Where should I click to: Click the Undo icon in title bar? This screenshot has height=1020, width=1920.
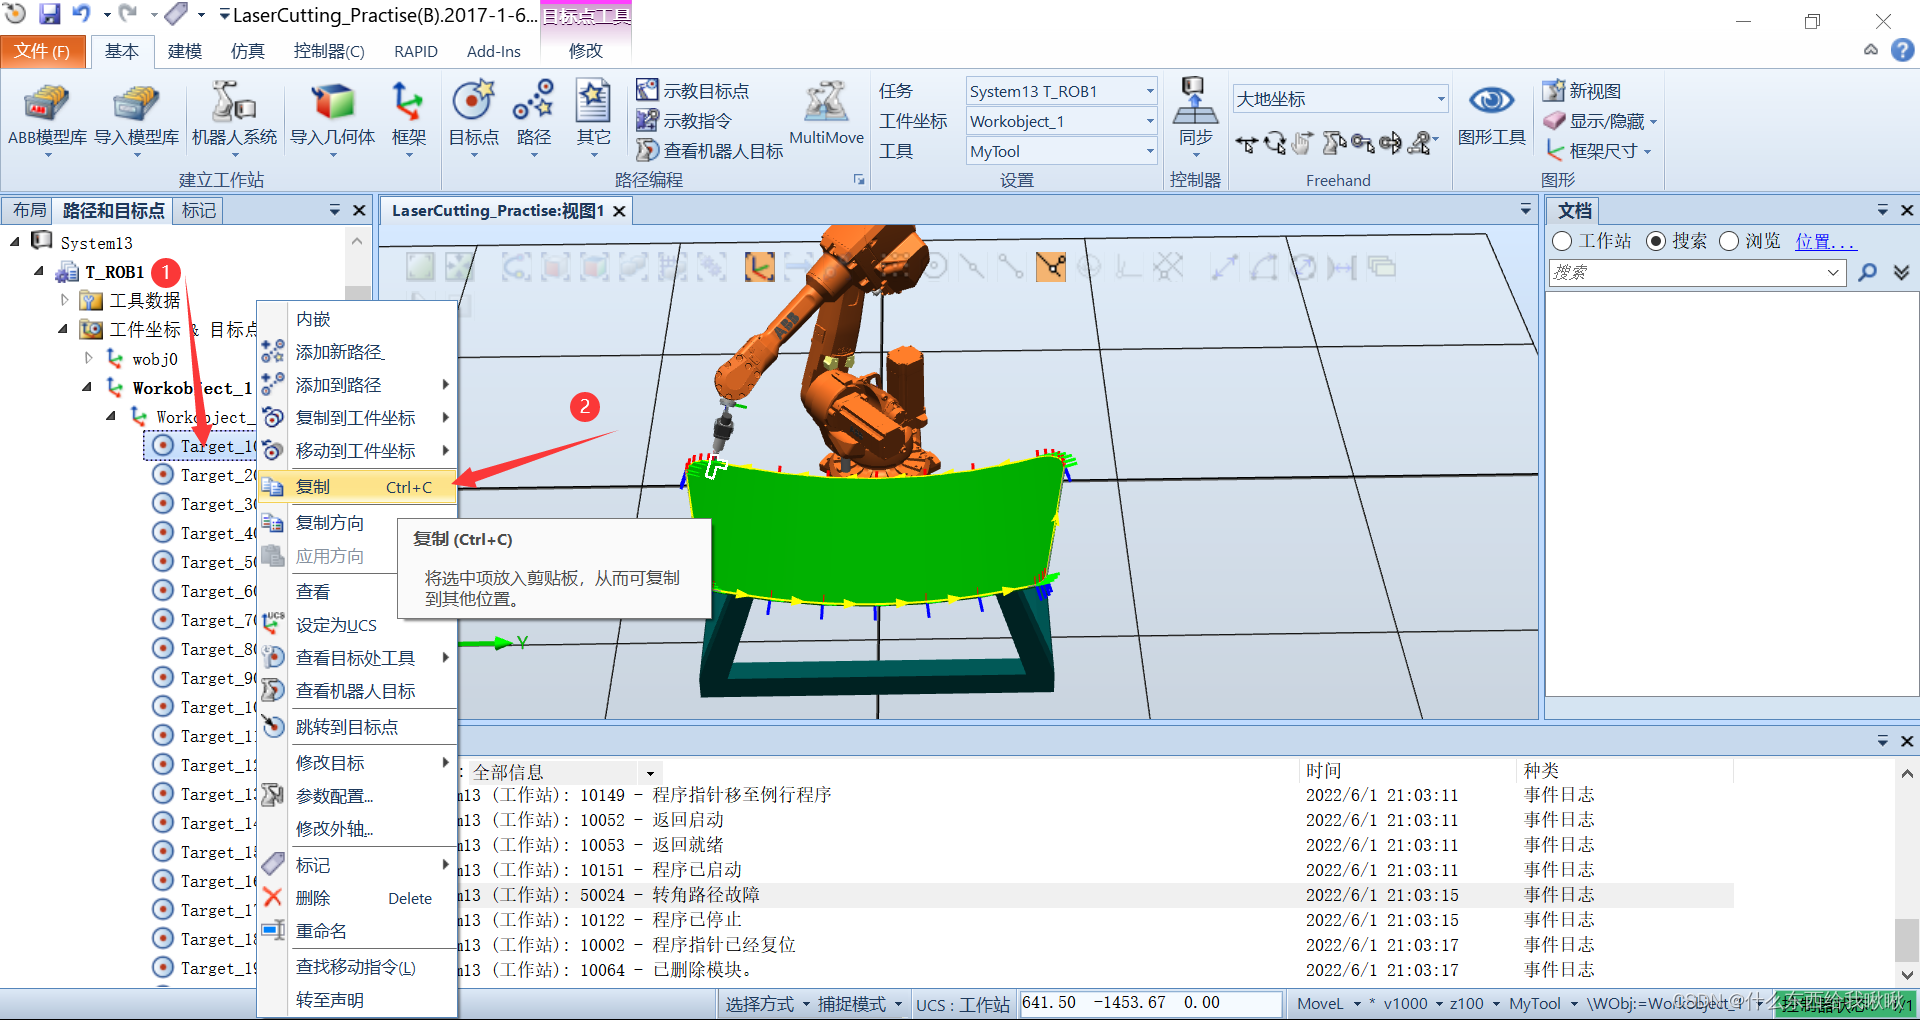[x=81, y=14]
